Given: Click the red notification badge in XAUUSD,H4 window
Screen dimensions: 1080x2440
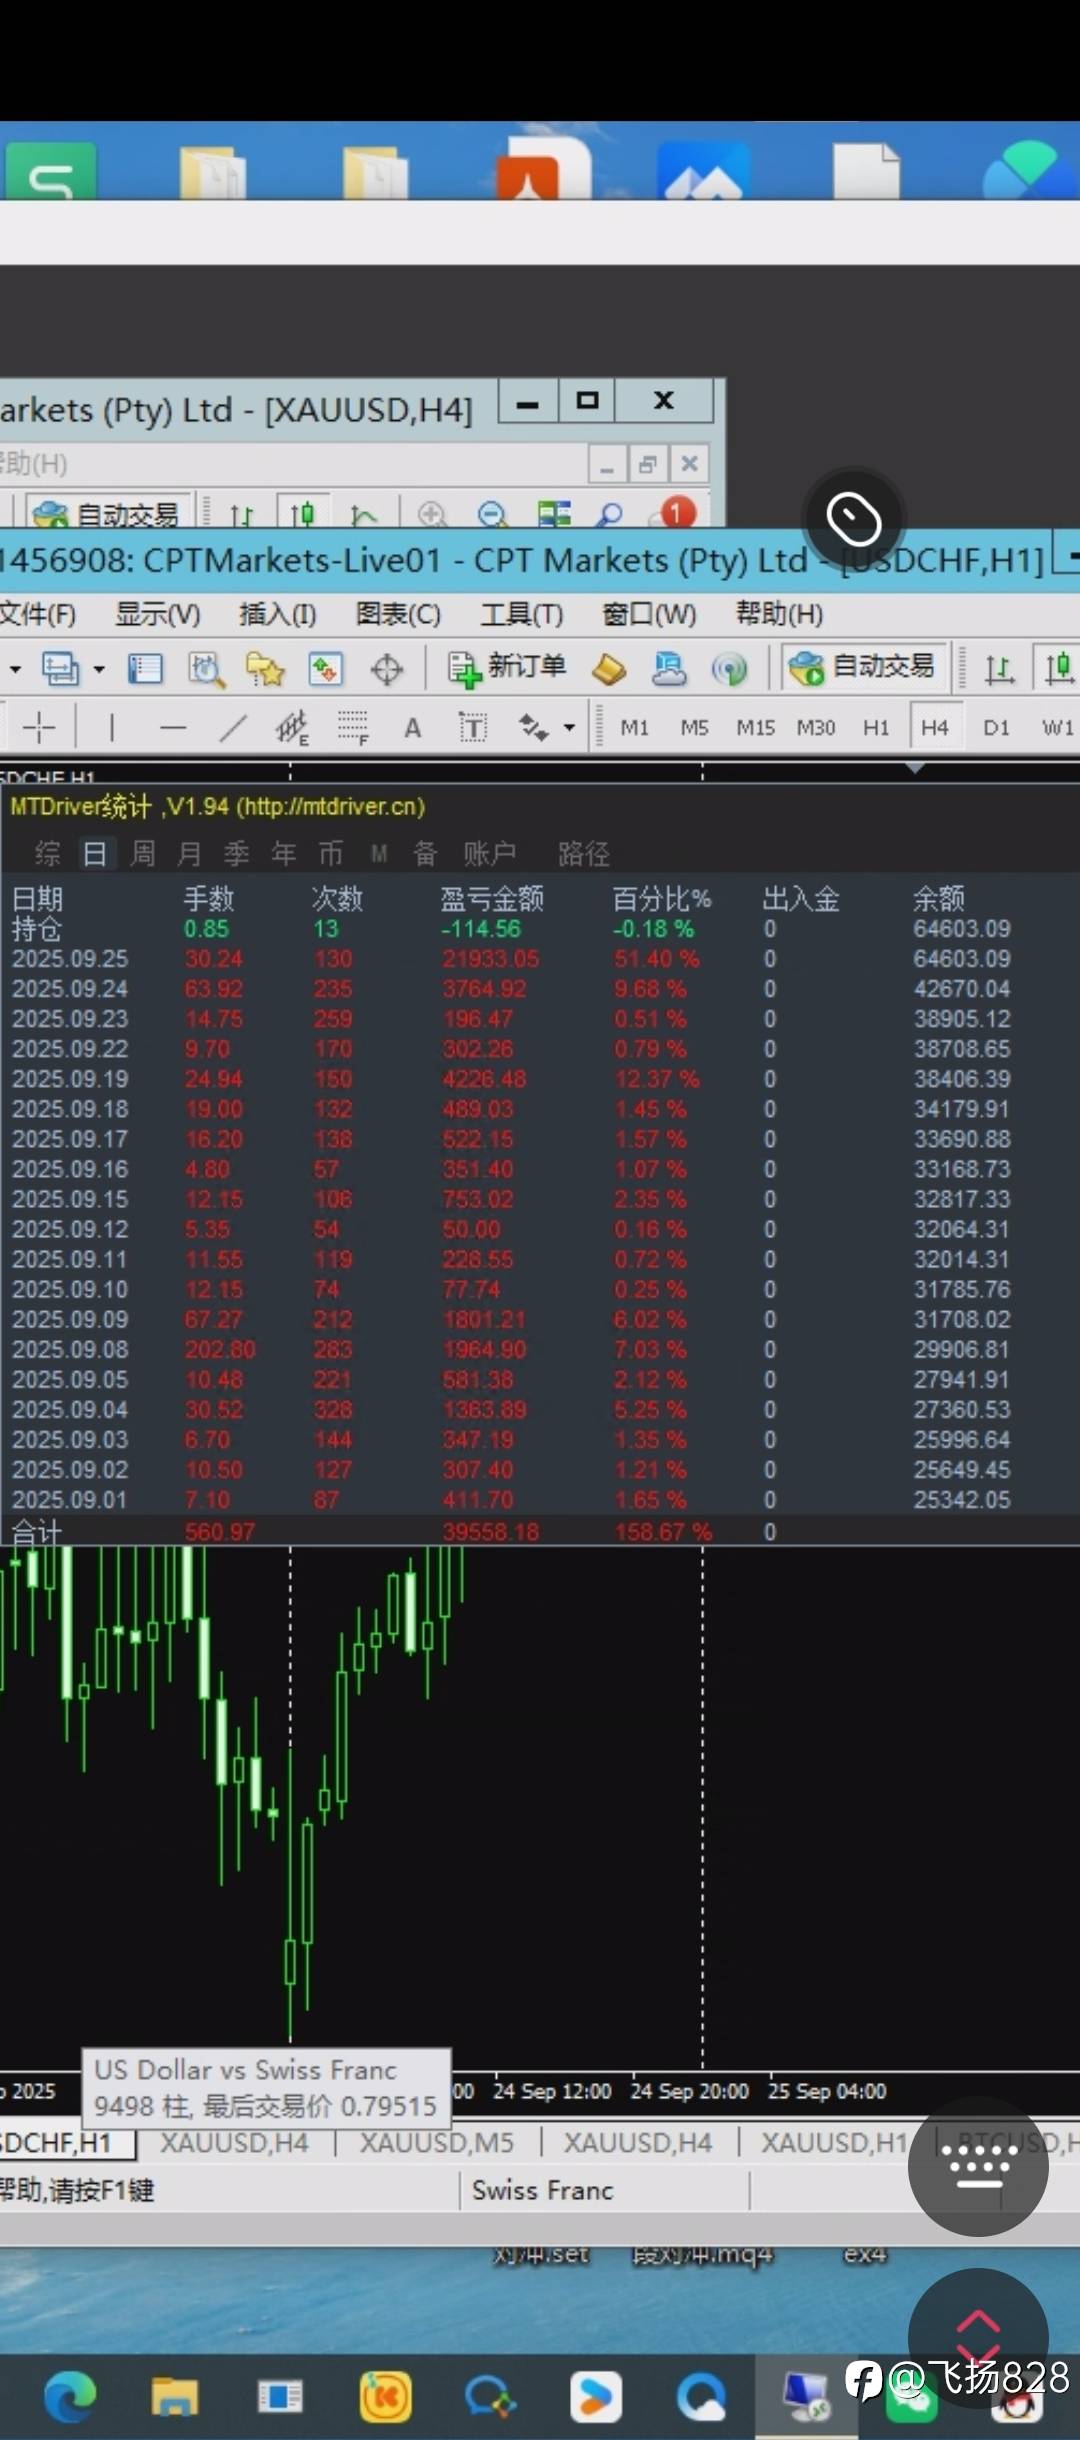Looking at the screenshot, I should [677, 512].
